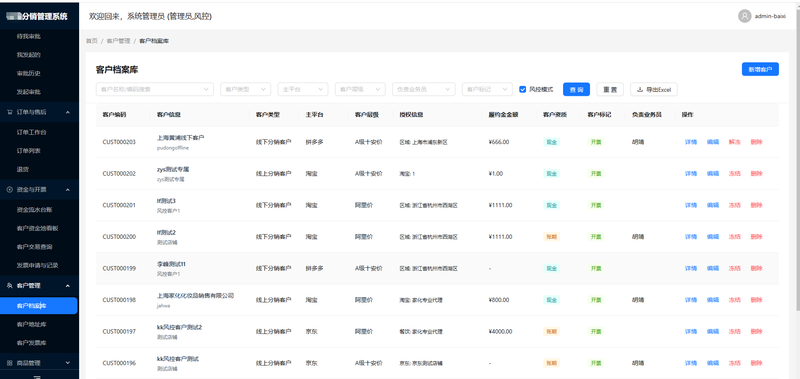This screenshot has height=379, width=800.
Task: Click customer code CUST000202
Action: pos(119,173)
